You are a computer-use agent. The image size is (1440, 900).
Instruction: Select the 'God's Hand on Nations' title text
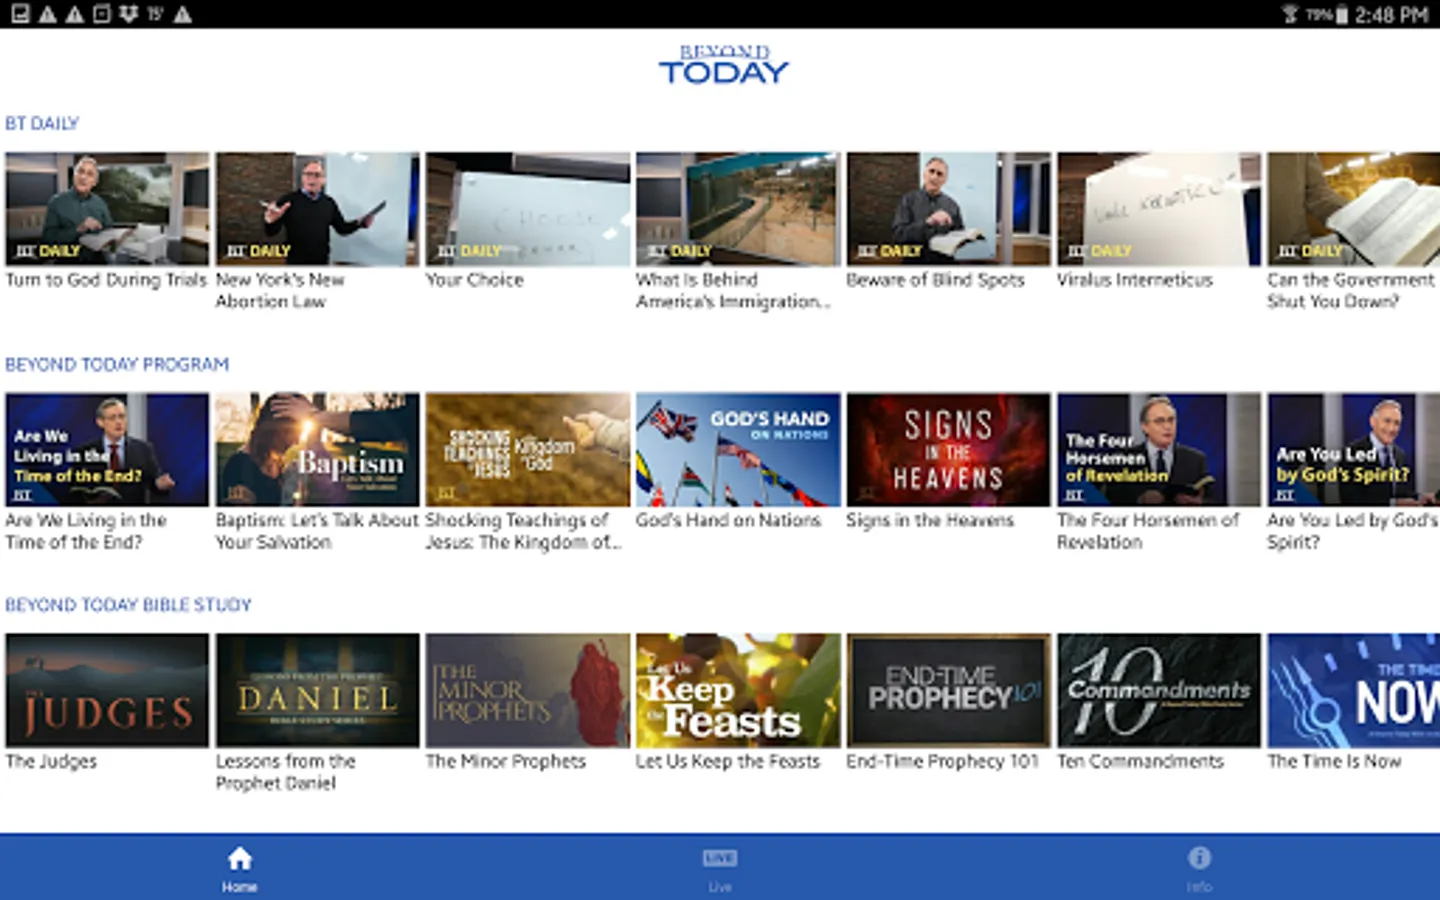[729, 520]
